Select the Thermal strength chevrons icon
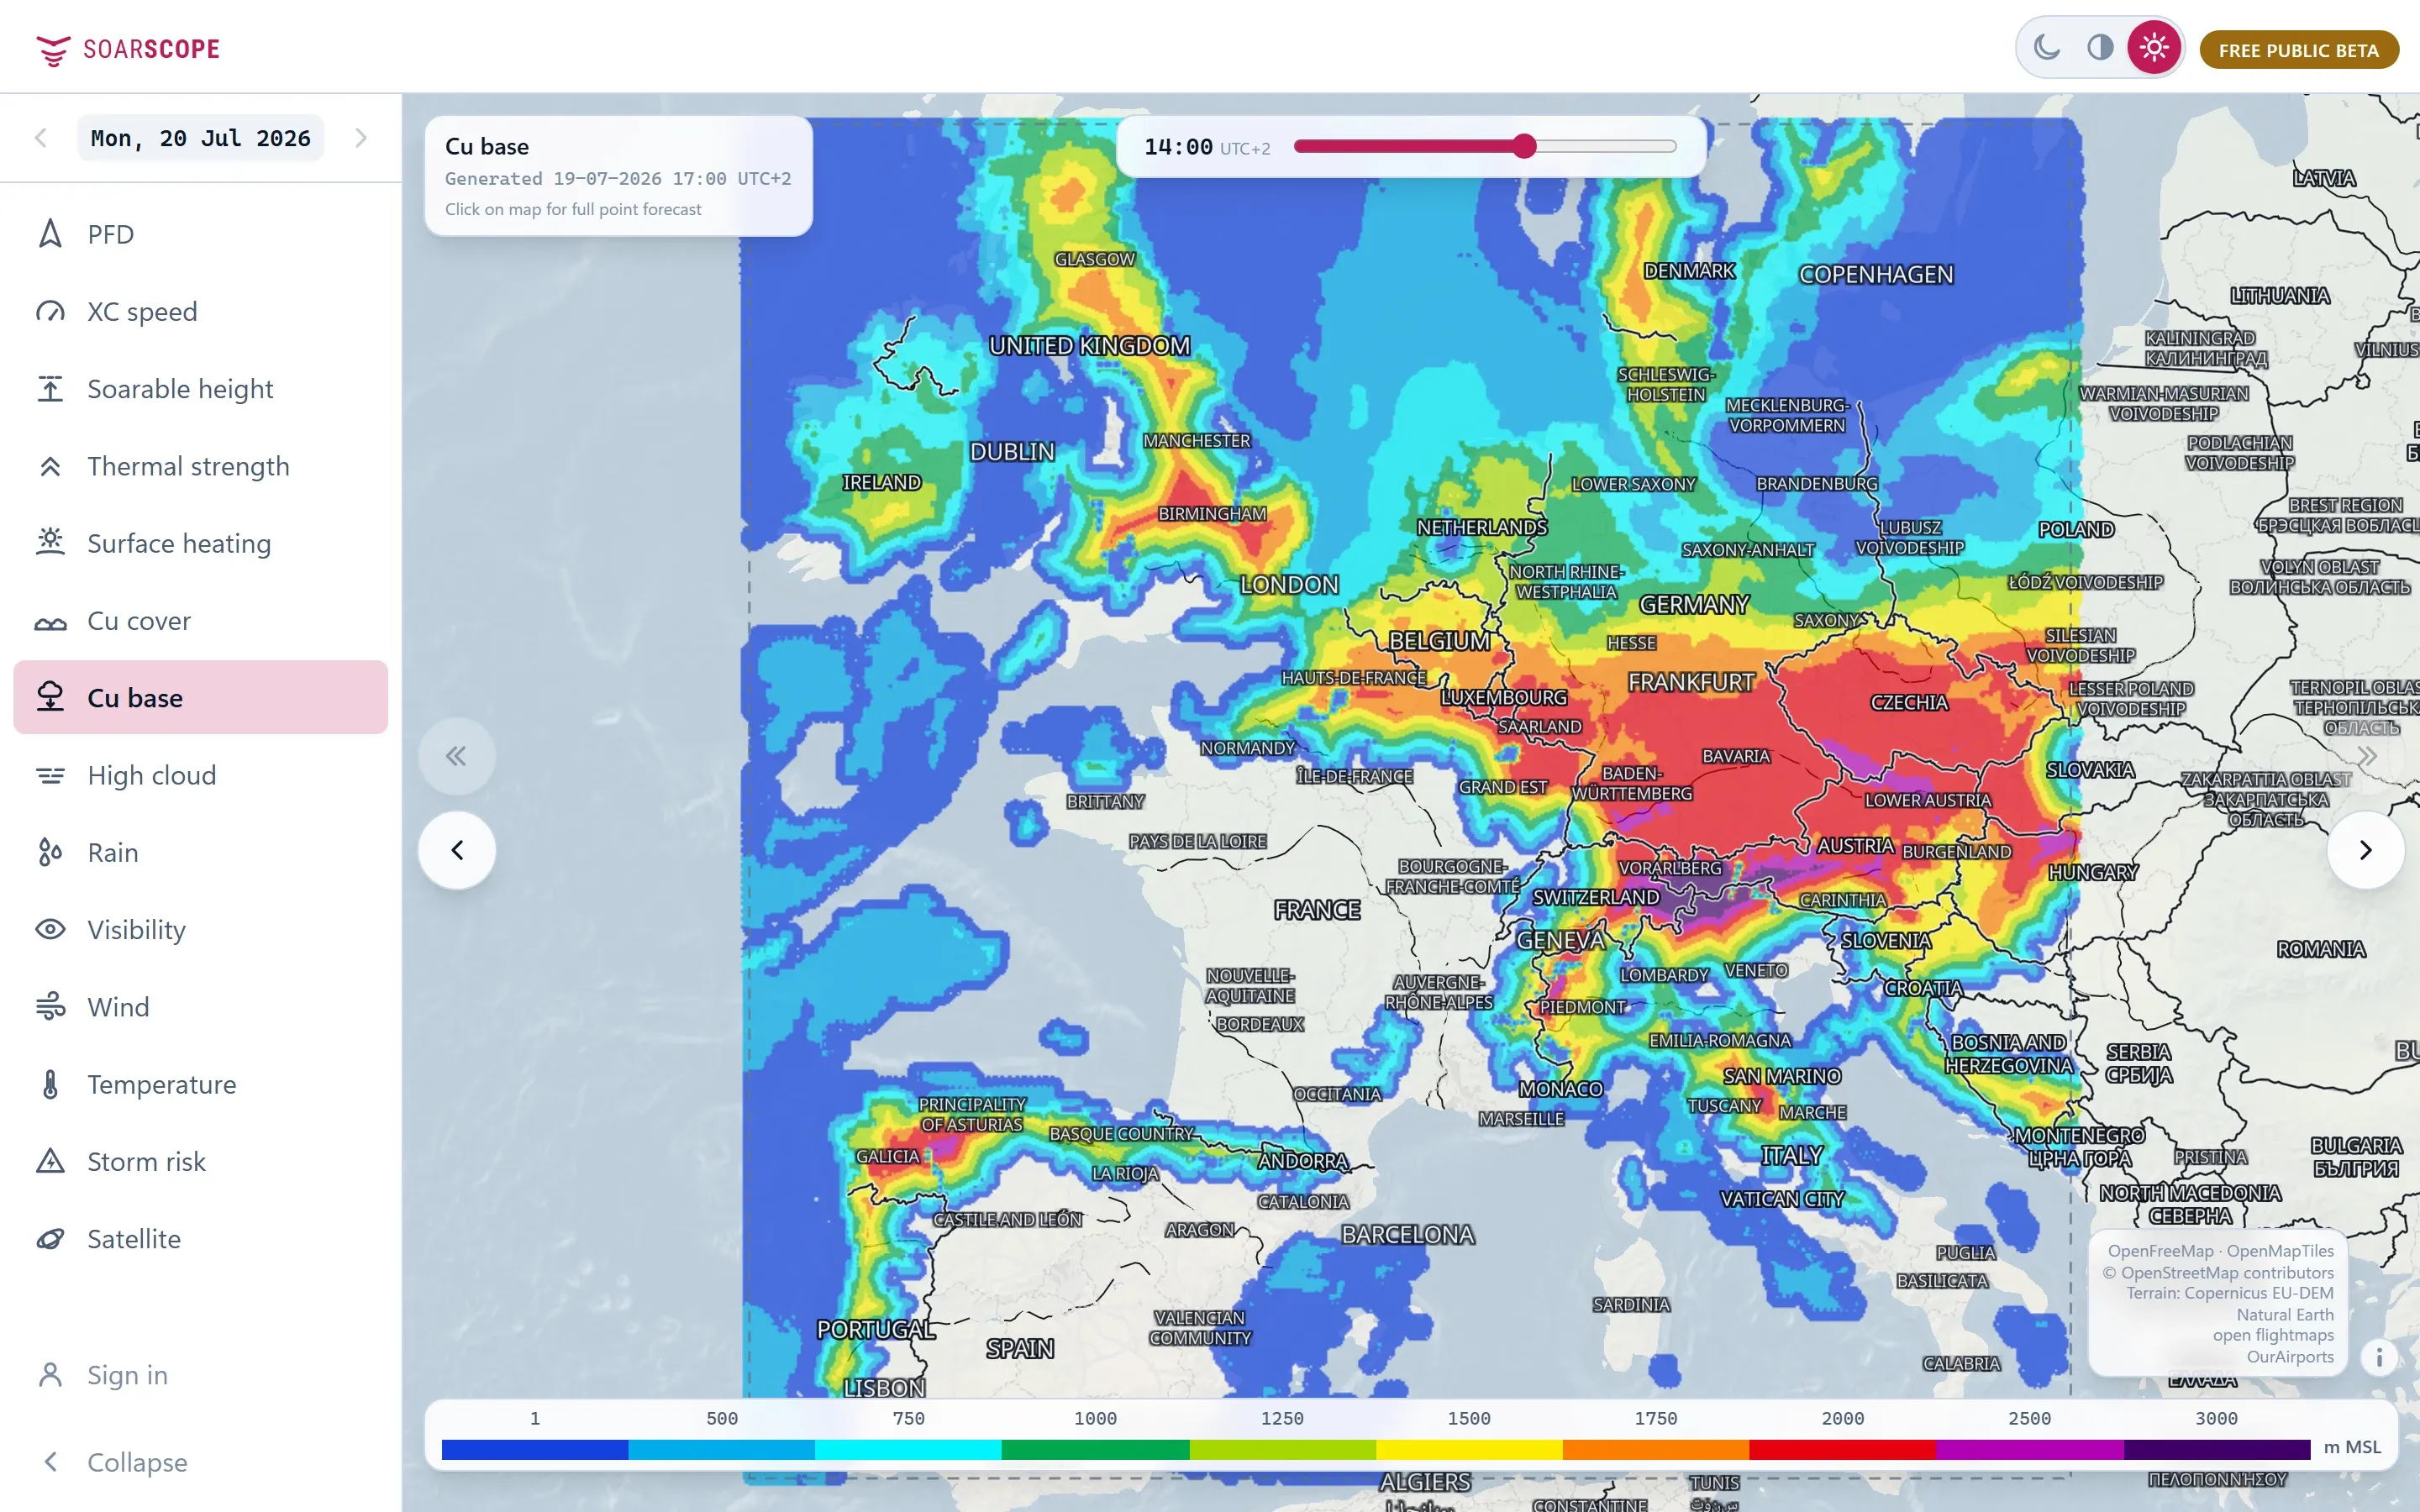Screen dimensions: 2420x1512 [50, 466]
